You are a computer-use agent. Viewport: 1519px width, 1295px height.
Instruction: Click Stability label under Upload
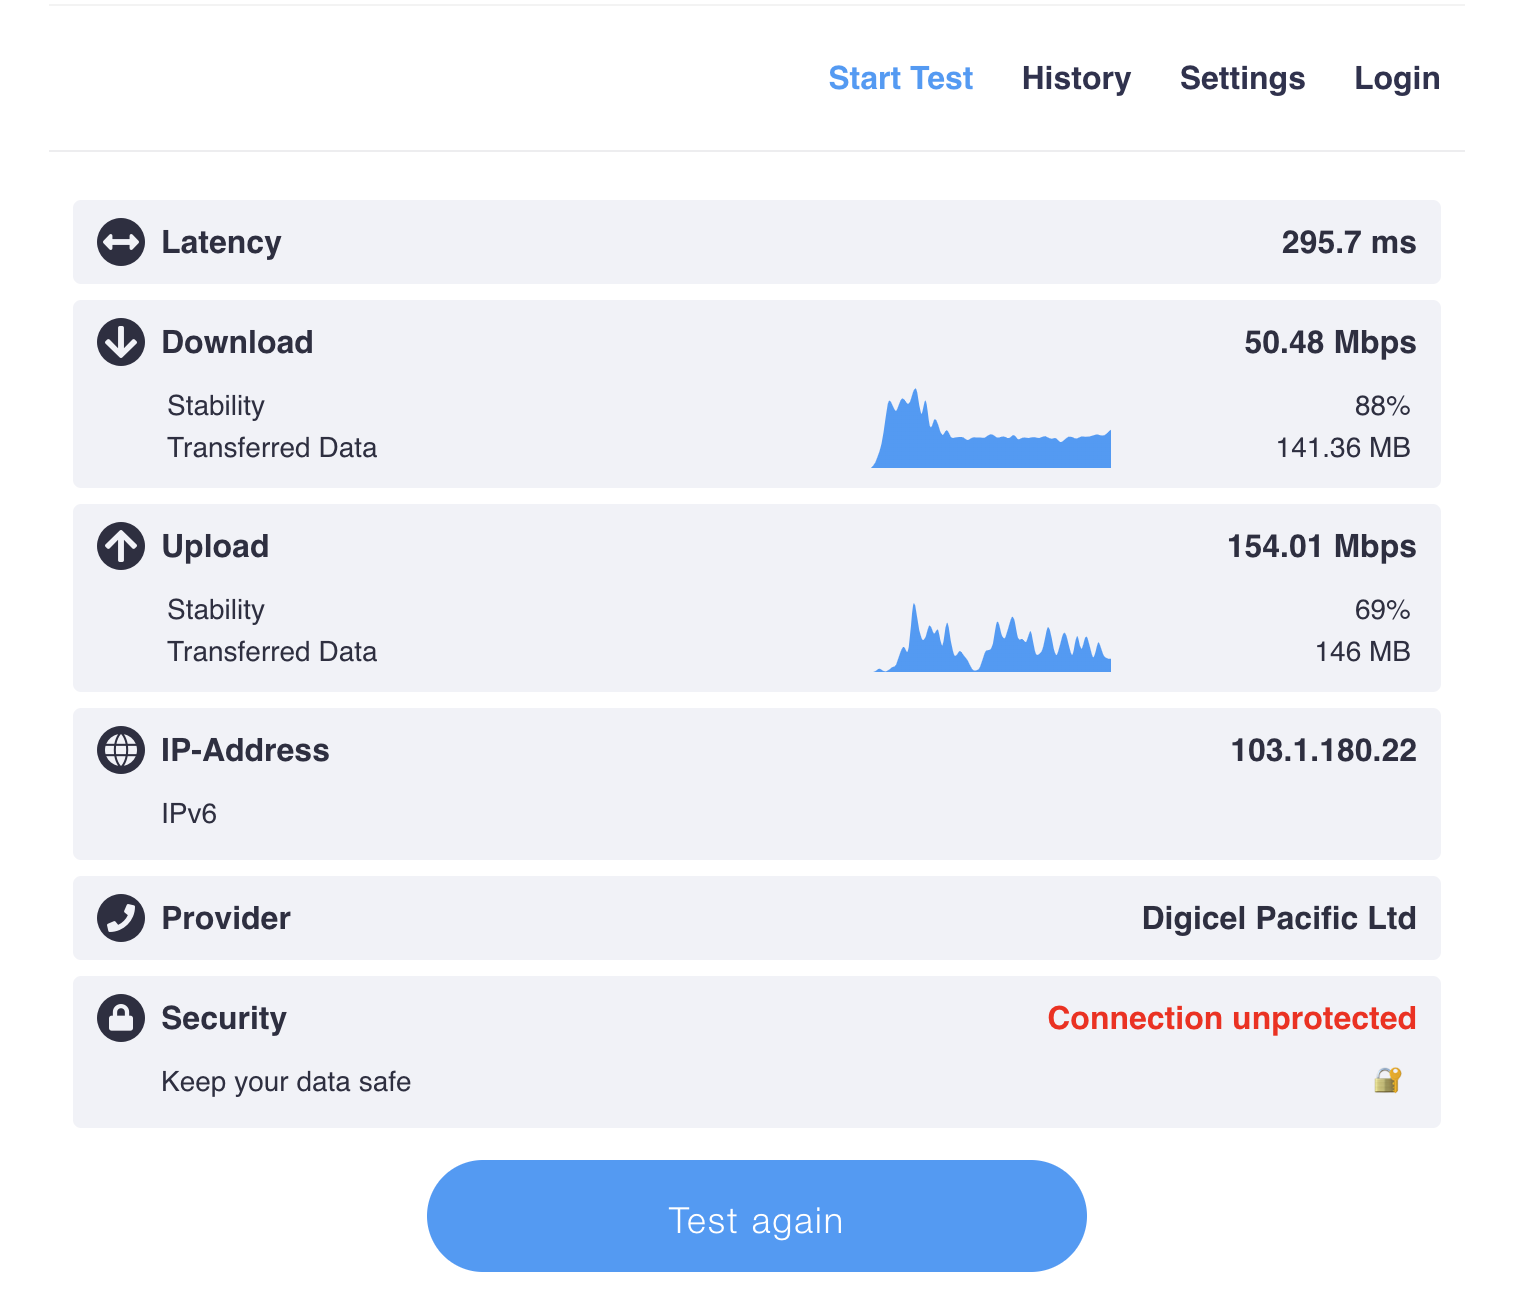coord(216,610)
